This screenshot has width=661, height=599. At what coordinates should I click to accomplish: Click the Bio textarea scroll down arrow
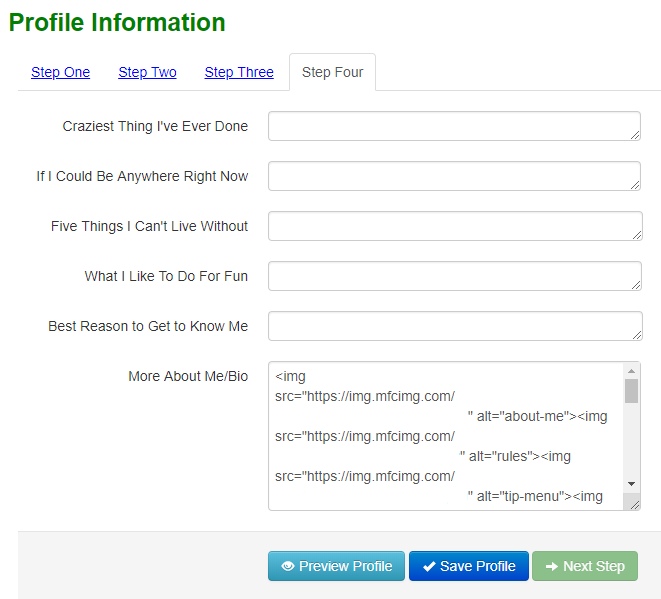coord(631,484)
